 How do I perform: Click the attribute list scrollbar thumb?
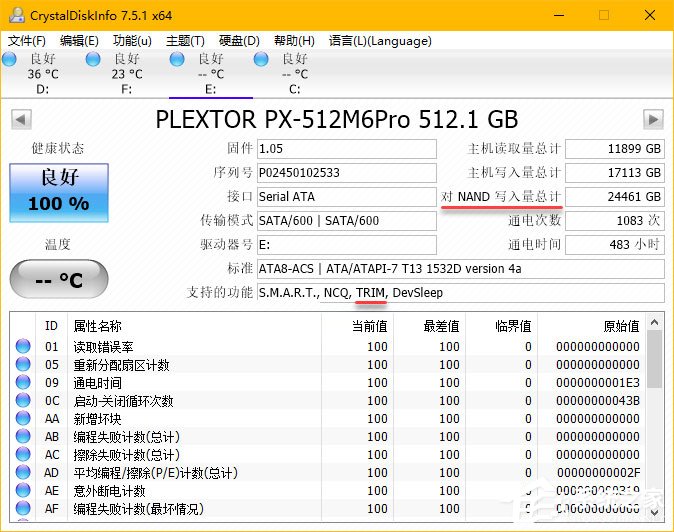point(654,360)
